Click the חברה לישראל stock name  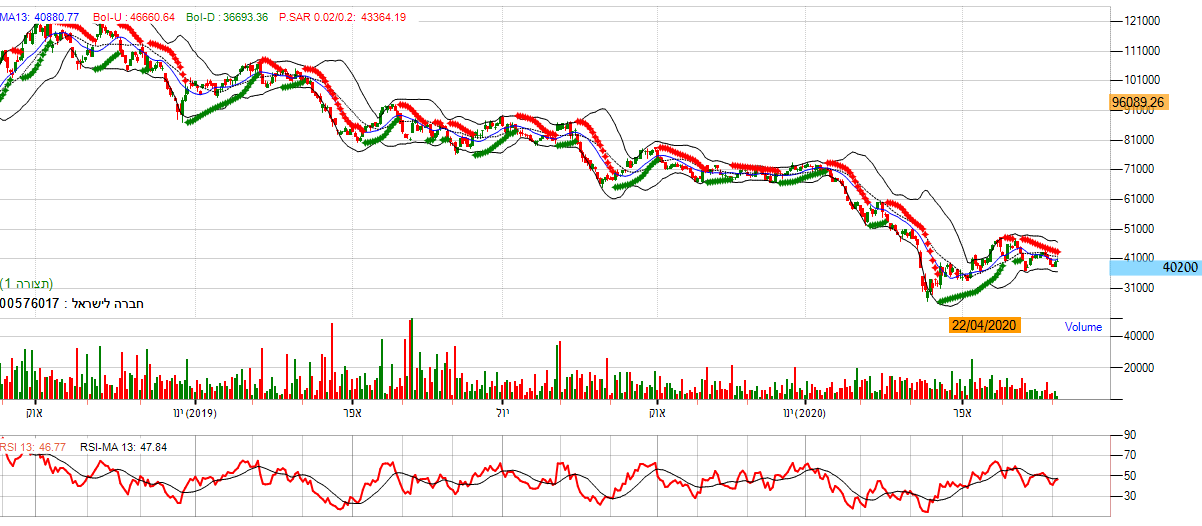tap(105, 302)
